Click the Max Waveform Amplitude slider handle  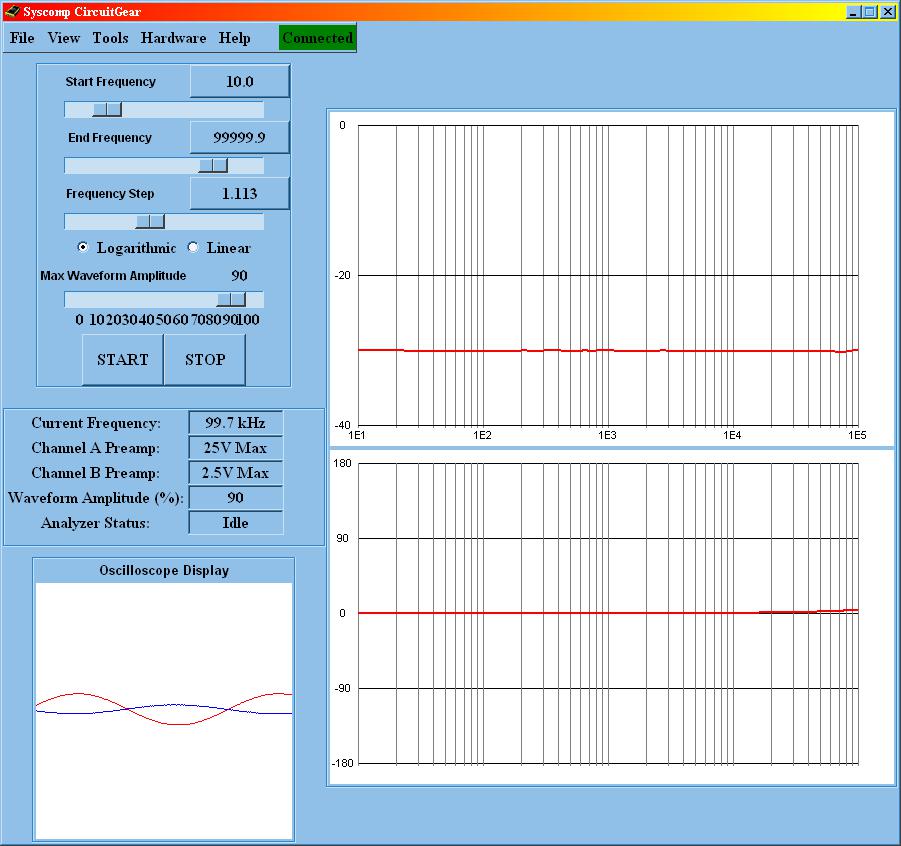pos(231,299)
